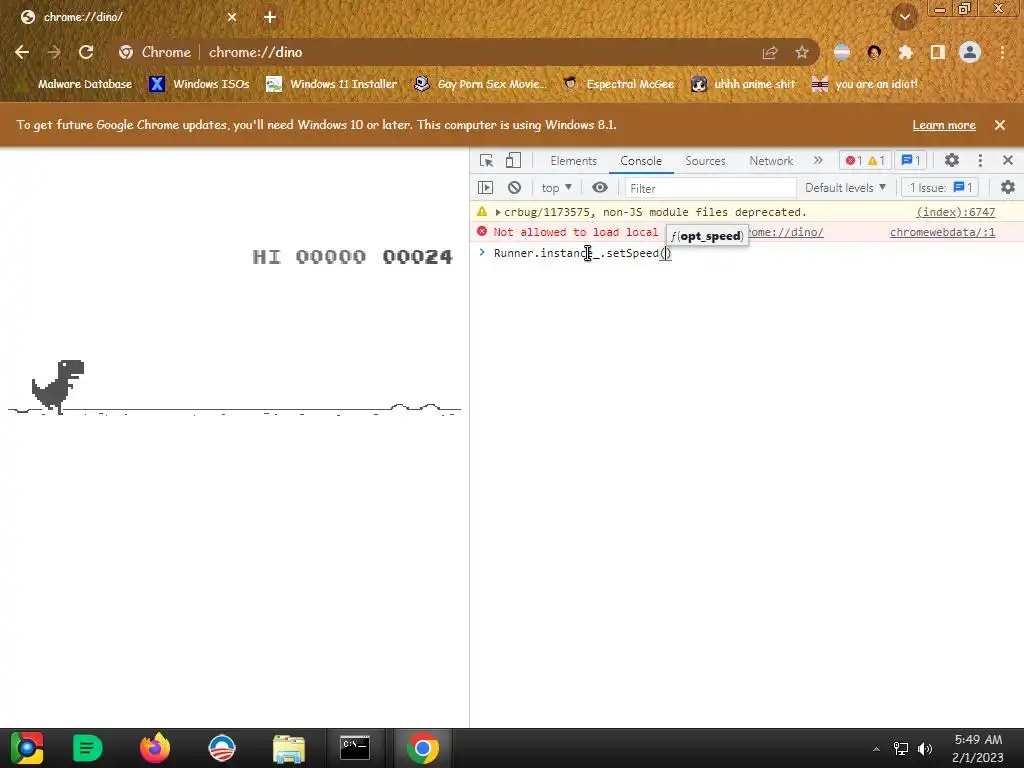1024x768 pixels.
Task: Click the Learn more link in the update bar
Action: coord(944,125)
